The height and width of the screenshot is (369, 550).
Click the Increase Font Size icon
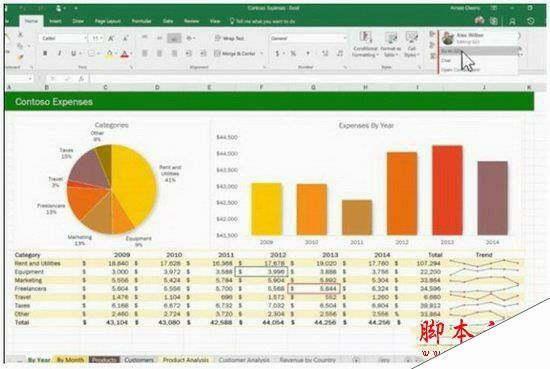(111, 38)
